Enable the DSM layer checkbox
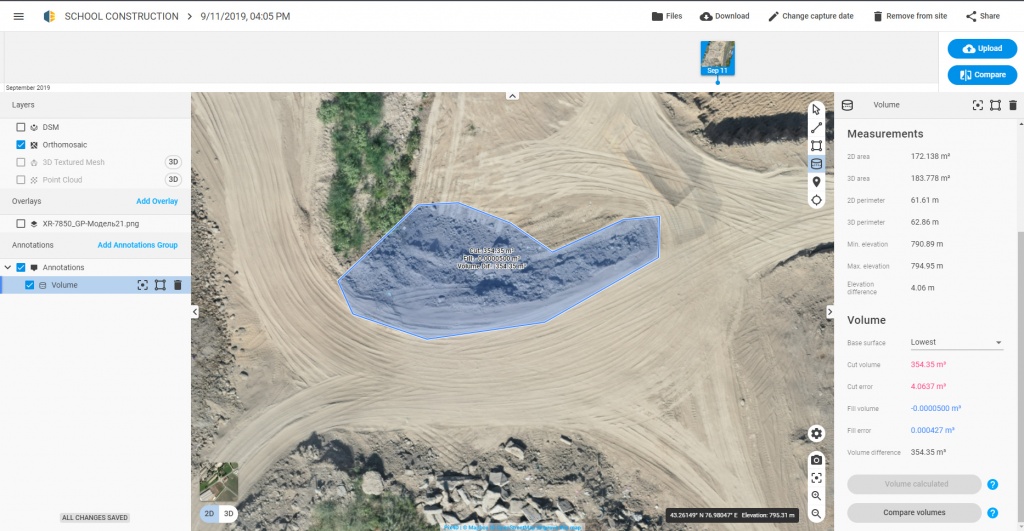Screen dimensions: 1024x531 coord(21,127)
